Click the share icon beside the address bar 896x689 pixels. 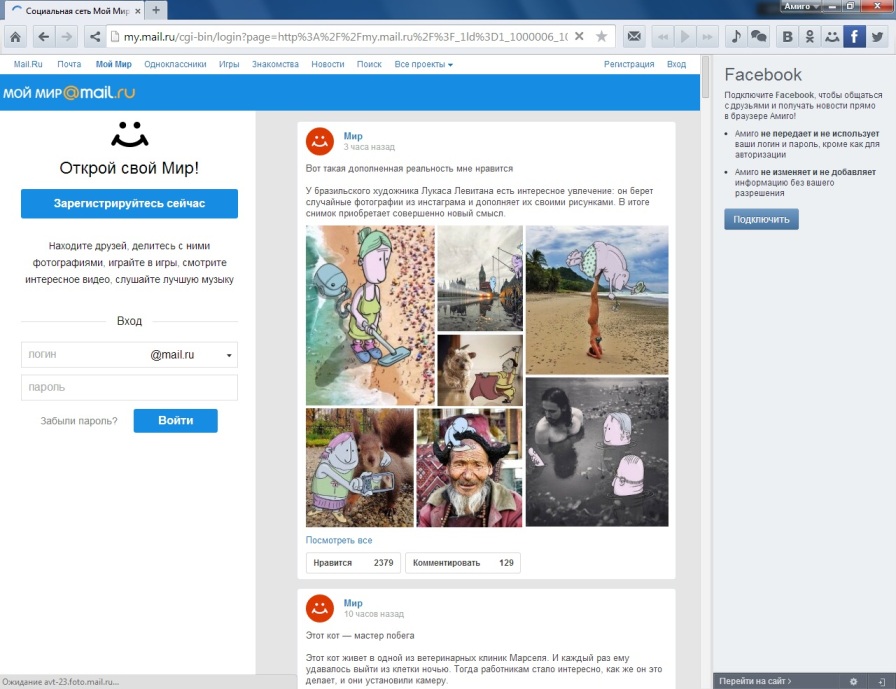[95, 37]
